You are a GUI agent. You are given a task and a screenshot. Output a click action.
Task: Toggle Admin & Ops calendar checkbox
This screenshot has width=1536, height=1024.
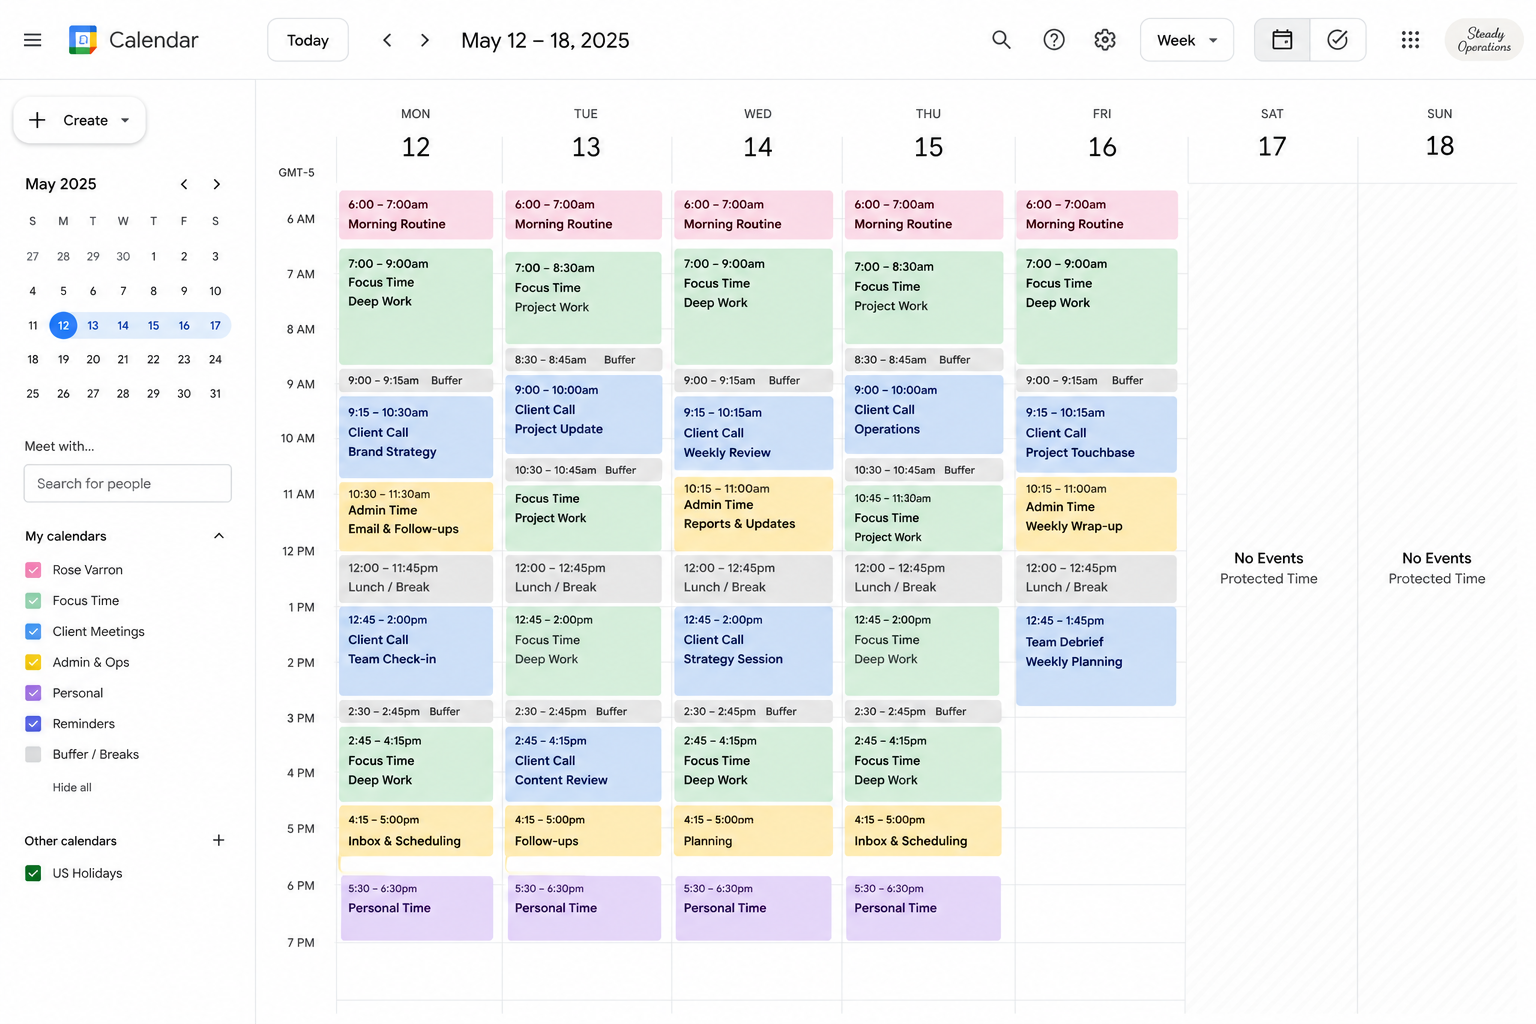coord(33,662)
